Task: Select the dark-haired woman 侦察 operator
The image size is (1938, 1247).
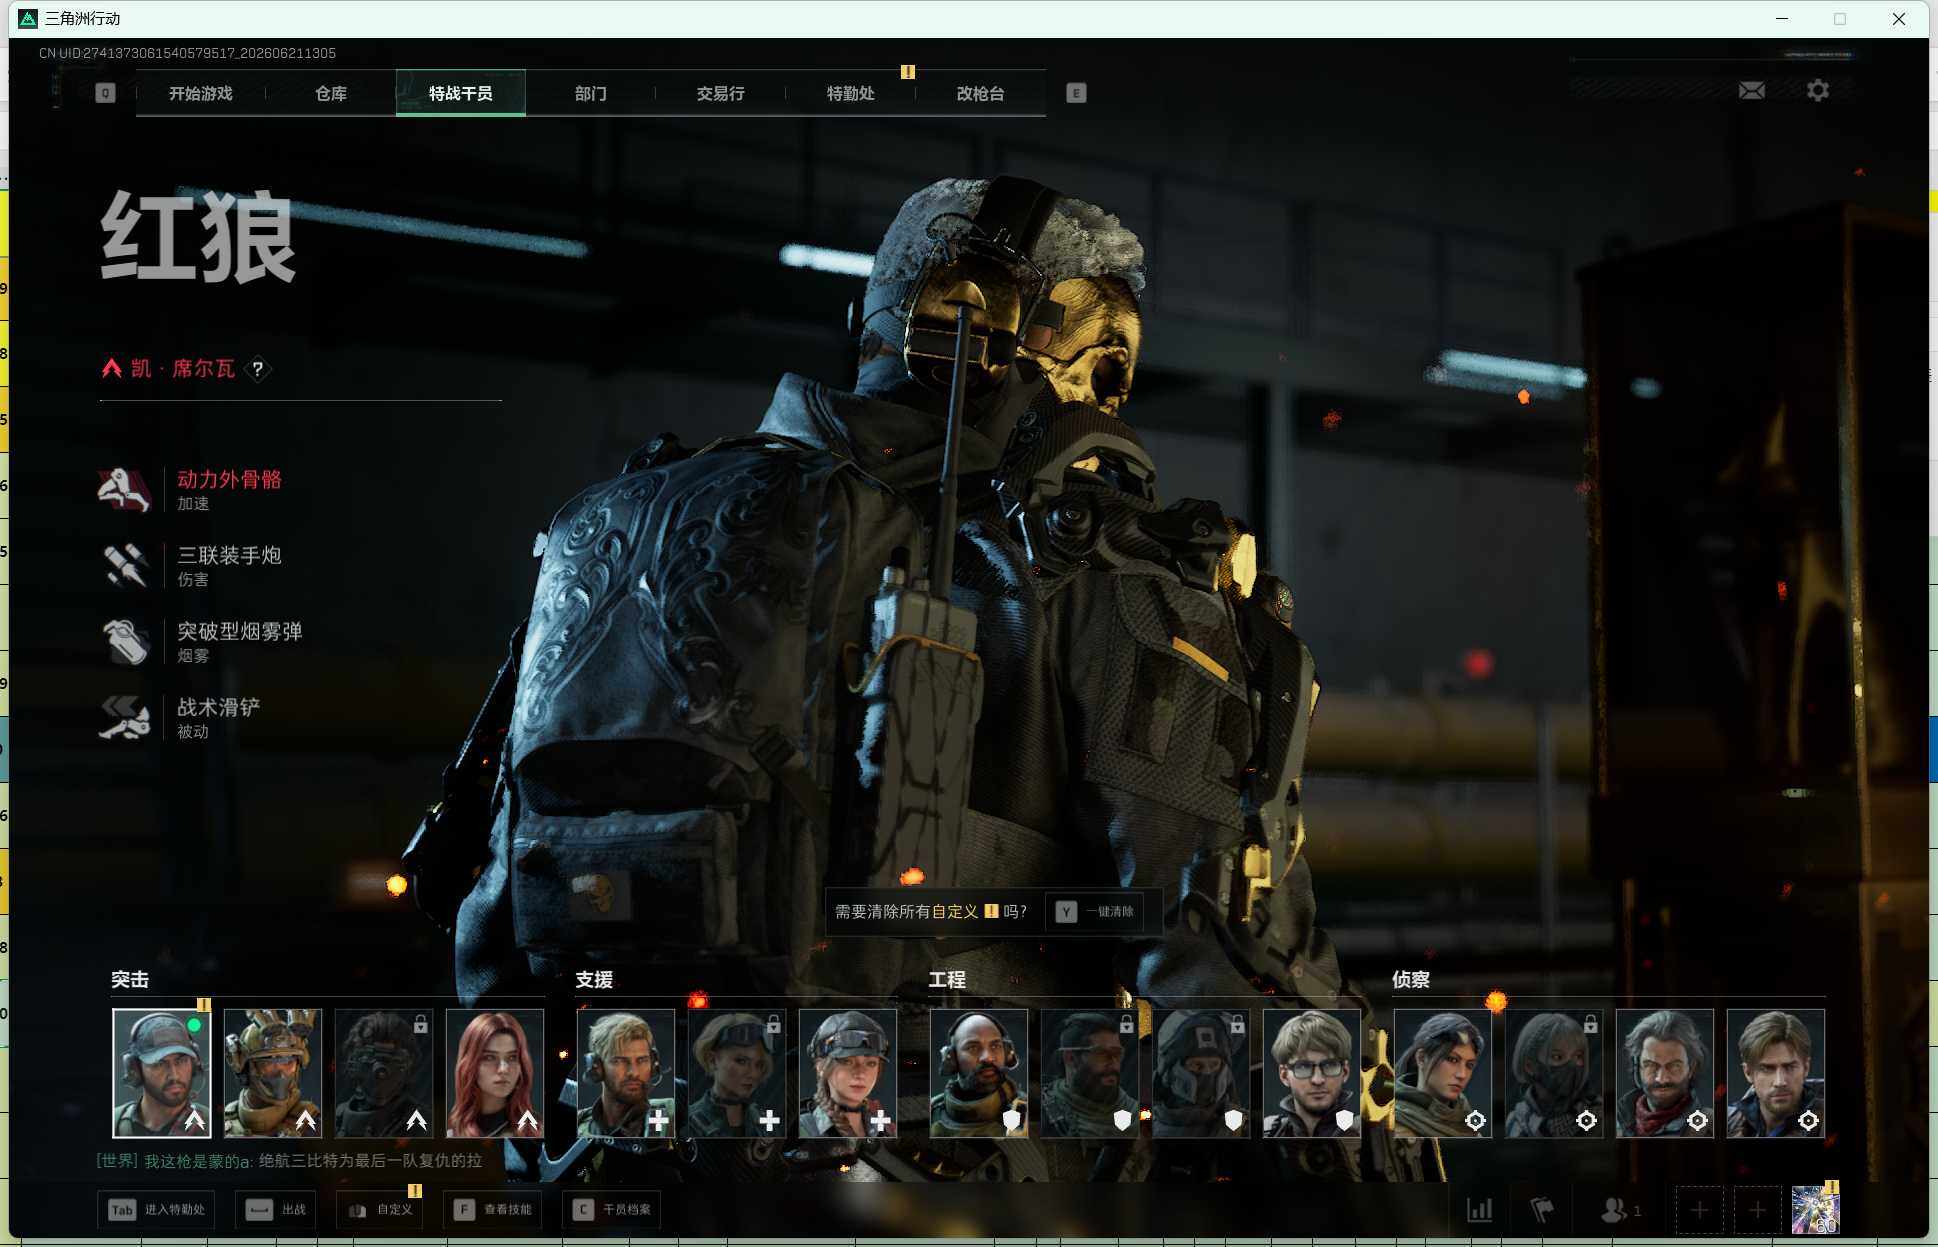Action: click(1443, 1073)
